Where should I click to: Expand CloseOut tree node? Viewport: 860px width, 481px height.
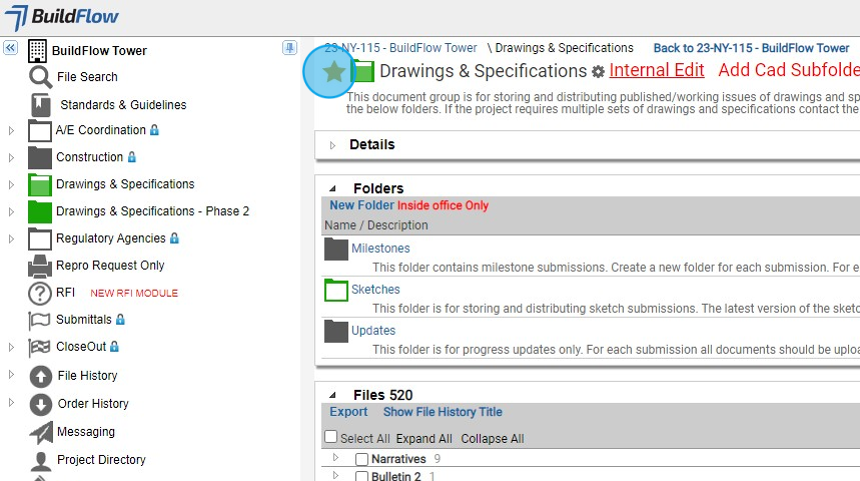pos(11,347)
